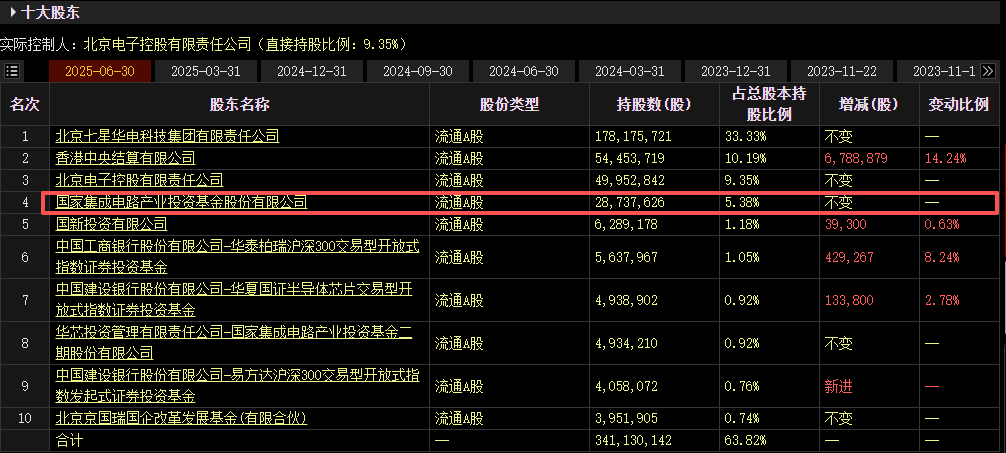Click the 股份类型 column header
The height and width of the screenshot is (453, 1006).
point(509,105)
